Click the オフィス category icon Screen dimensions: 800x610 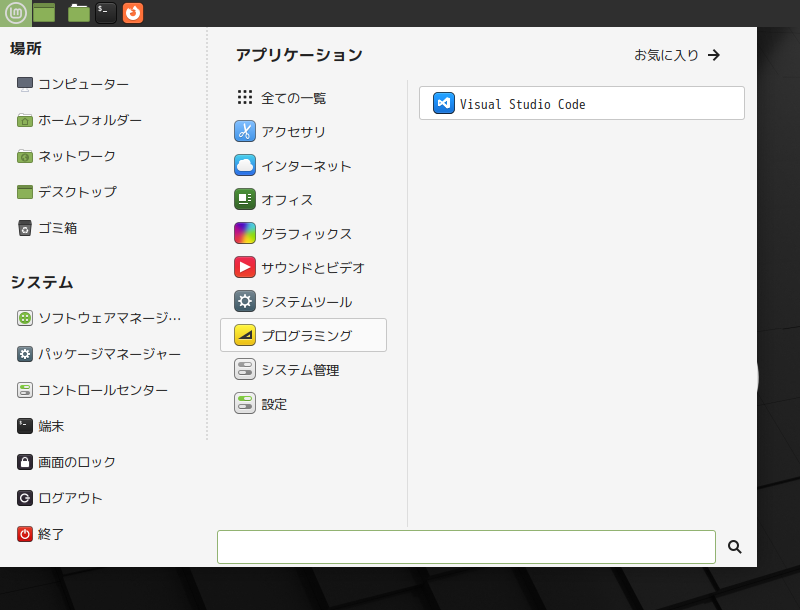[x=245, y=199]
